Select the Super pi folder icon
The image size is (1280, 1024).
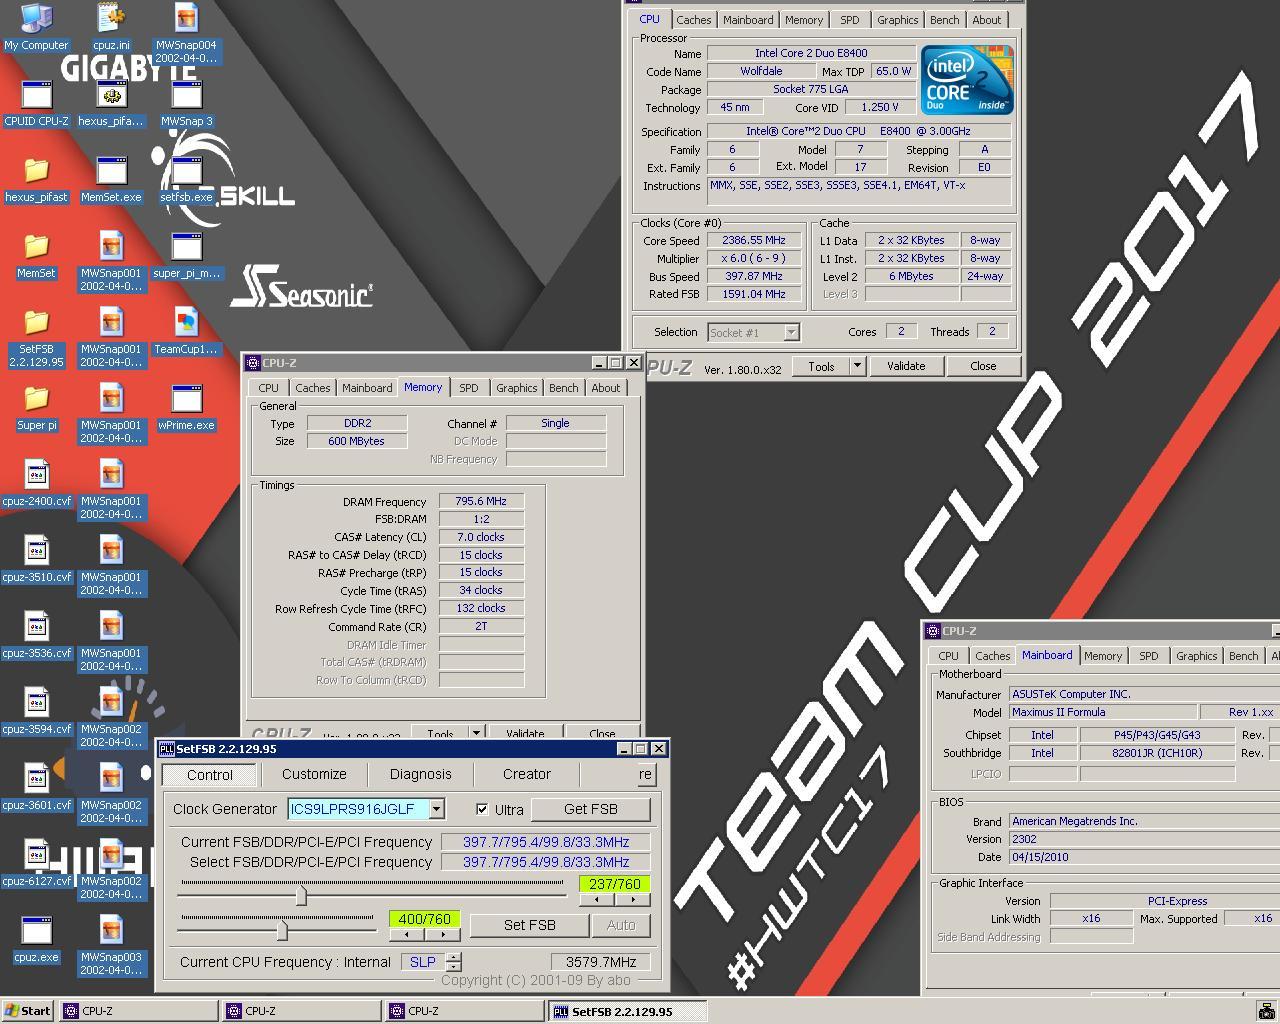36,407
